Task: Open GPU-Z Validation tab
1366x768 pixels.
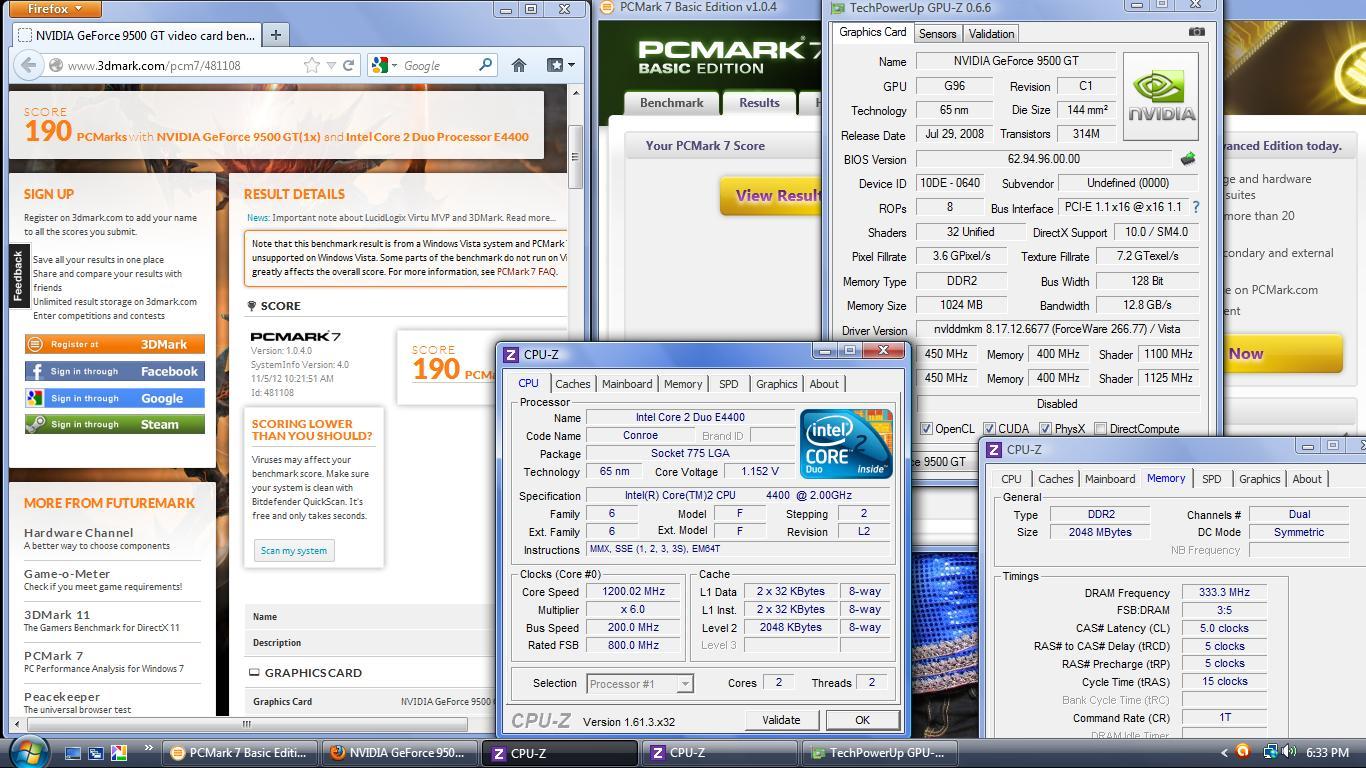Action: (x=991, y=33)
